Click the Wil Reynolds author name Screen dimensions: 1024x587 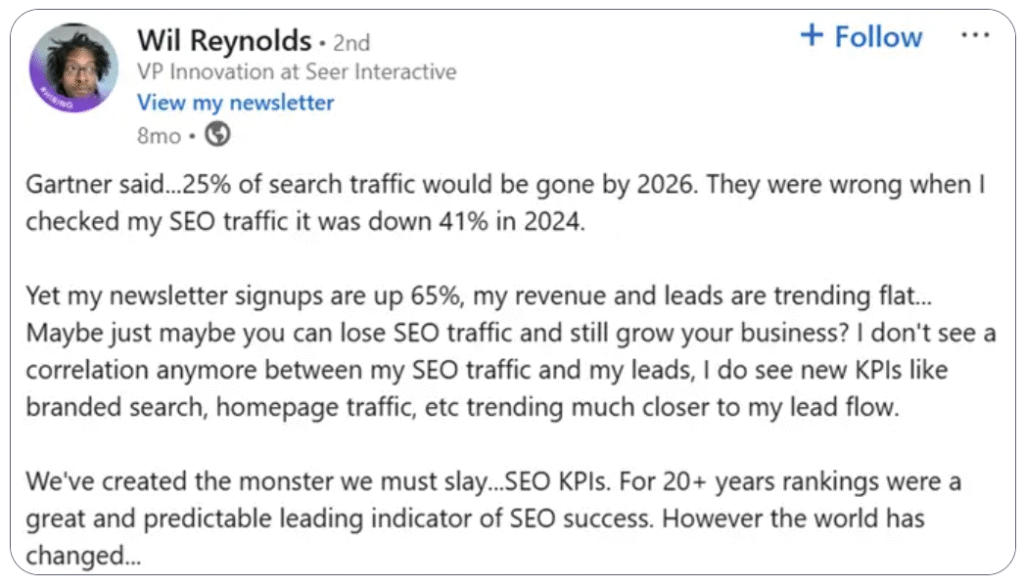click(224, 40)
